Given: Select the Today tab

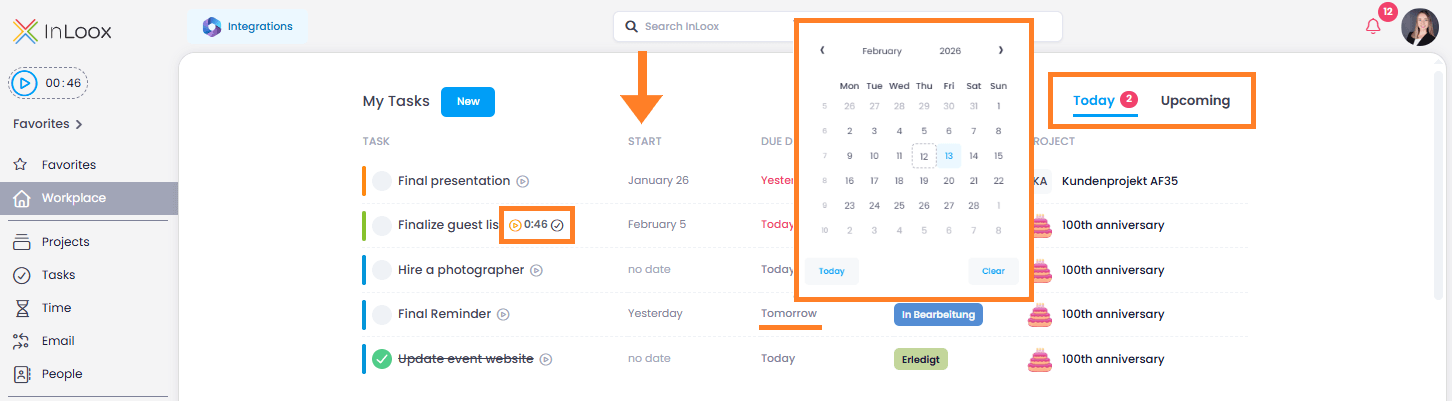Looking at the screenshot, I should (x=1093, y=100).
